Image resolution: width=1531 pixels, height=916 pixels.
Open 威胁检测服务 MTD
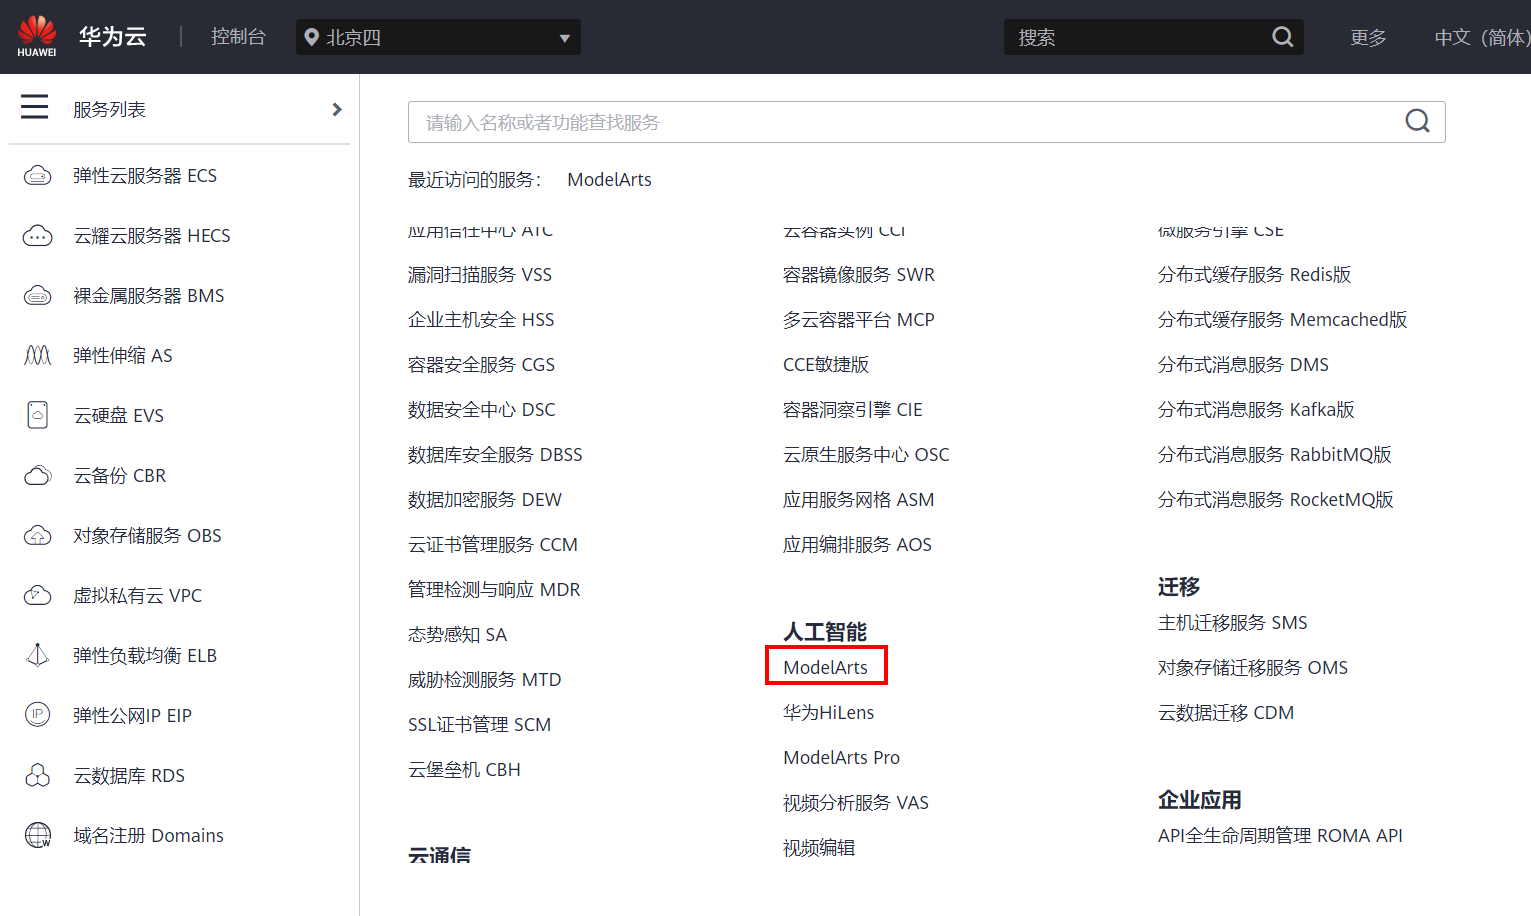click(485, 679)
